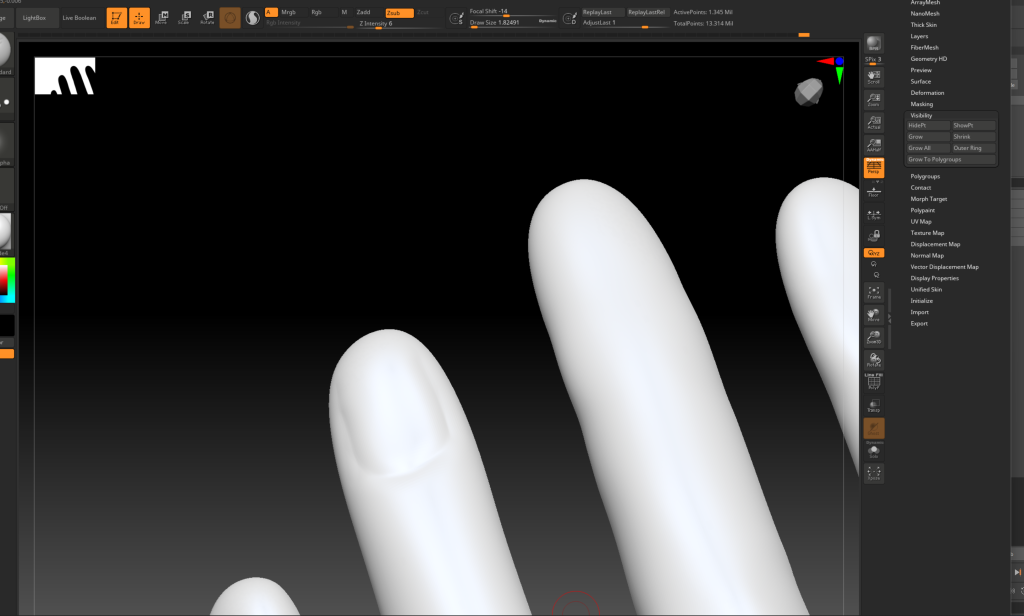Adjust the Focal Shift slider
Screen dimensions: 1024x616
pos(513,12)
